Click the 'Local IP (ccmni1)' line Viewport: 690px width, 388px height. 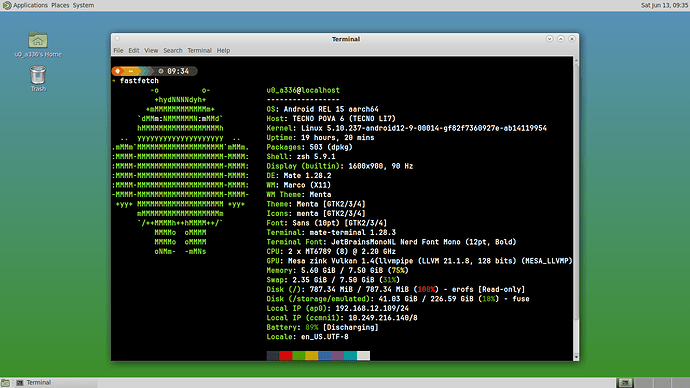[342, 318]
